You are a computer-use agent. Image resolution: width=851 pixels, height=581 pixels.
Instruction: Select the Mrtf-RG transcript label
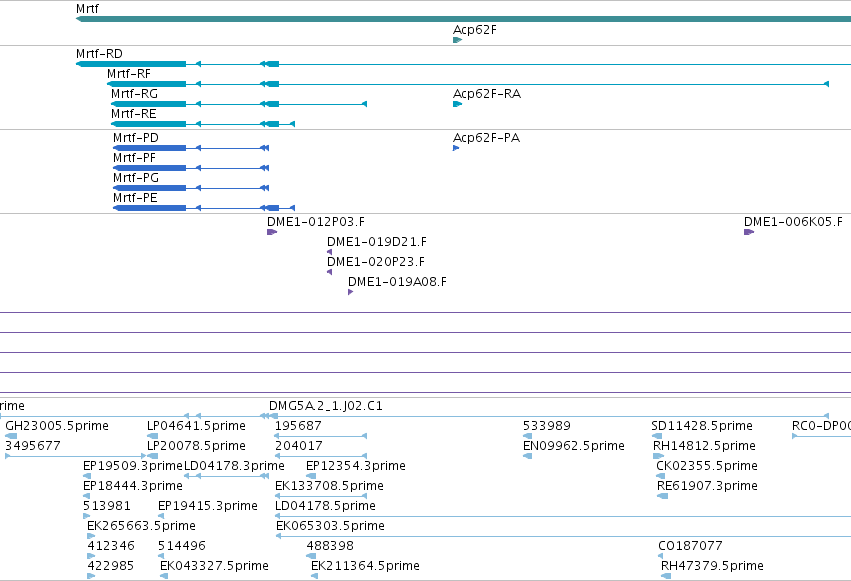tap(135, 94)
